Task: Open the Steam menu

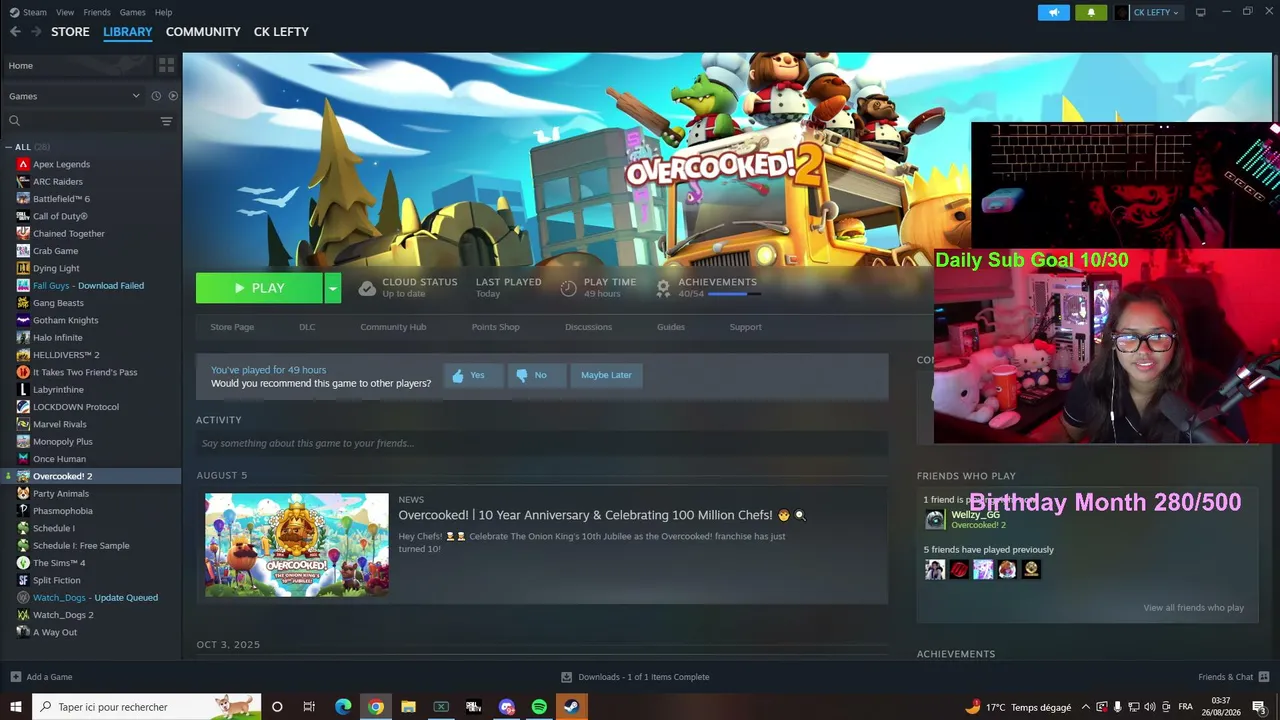Action: pos(35,12)
